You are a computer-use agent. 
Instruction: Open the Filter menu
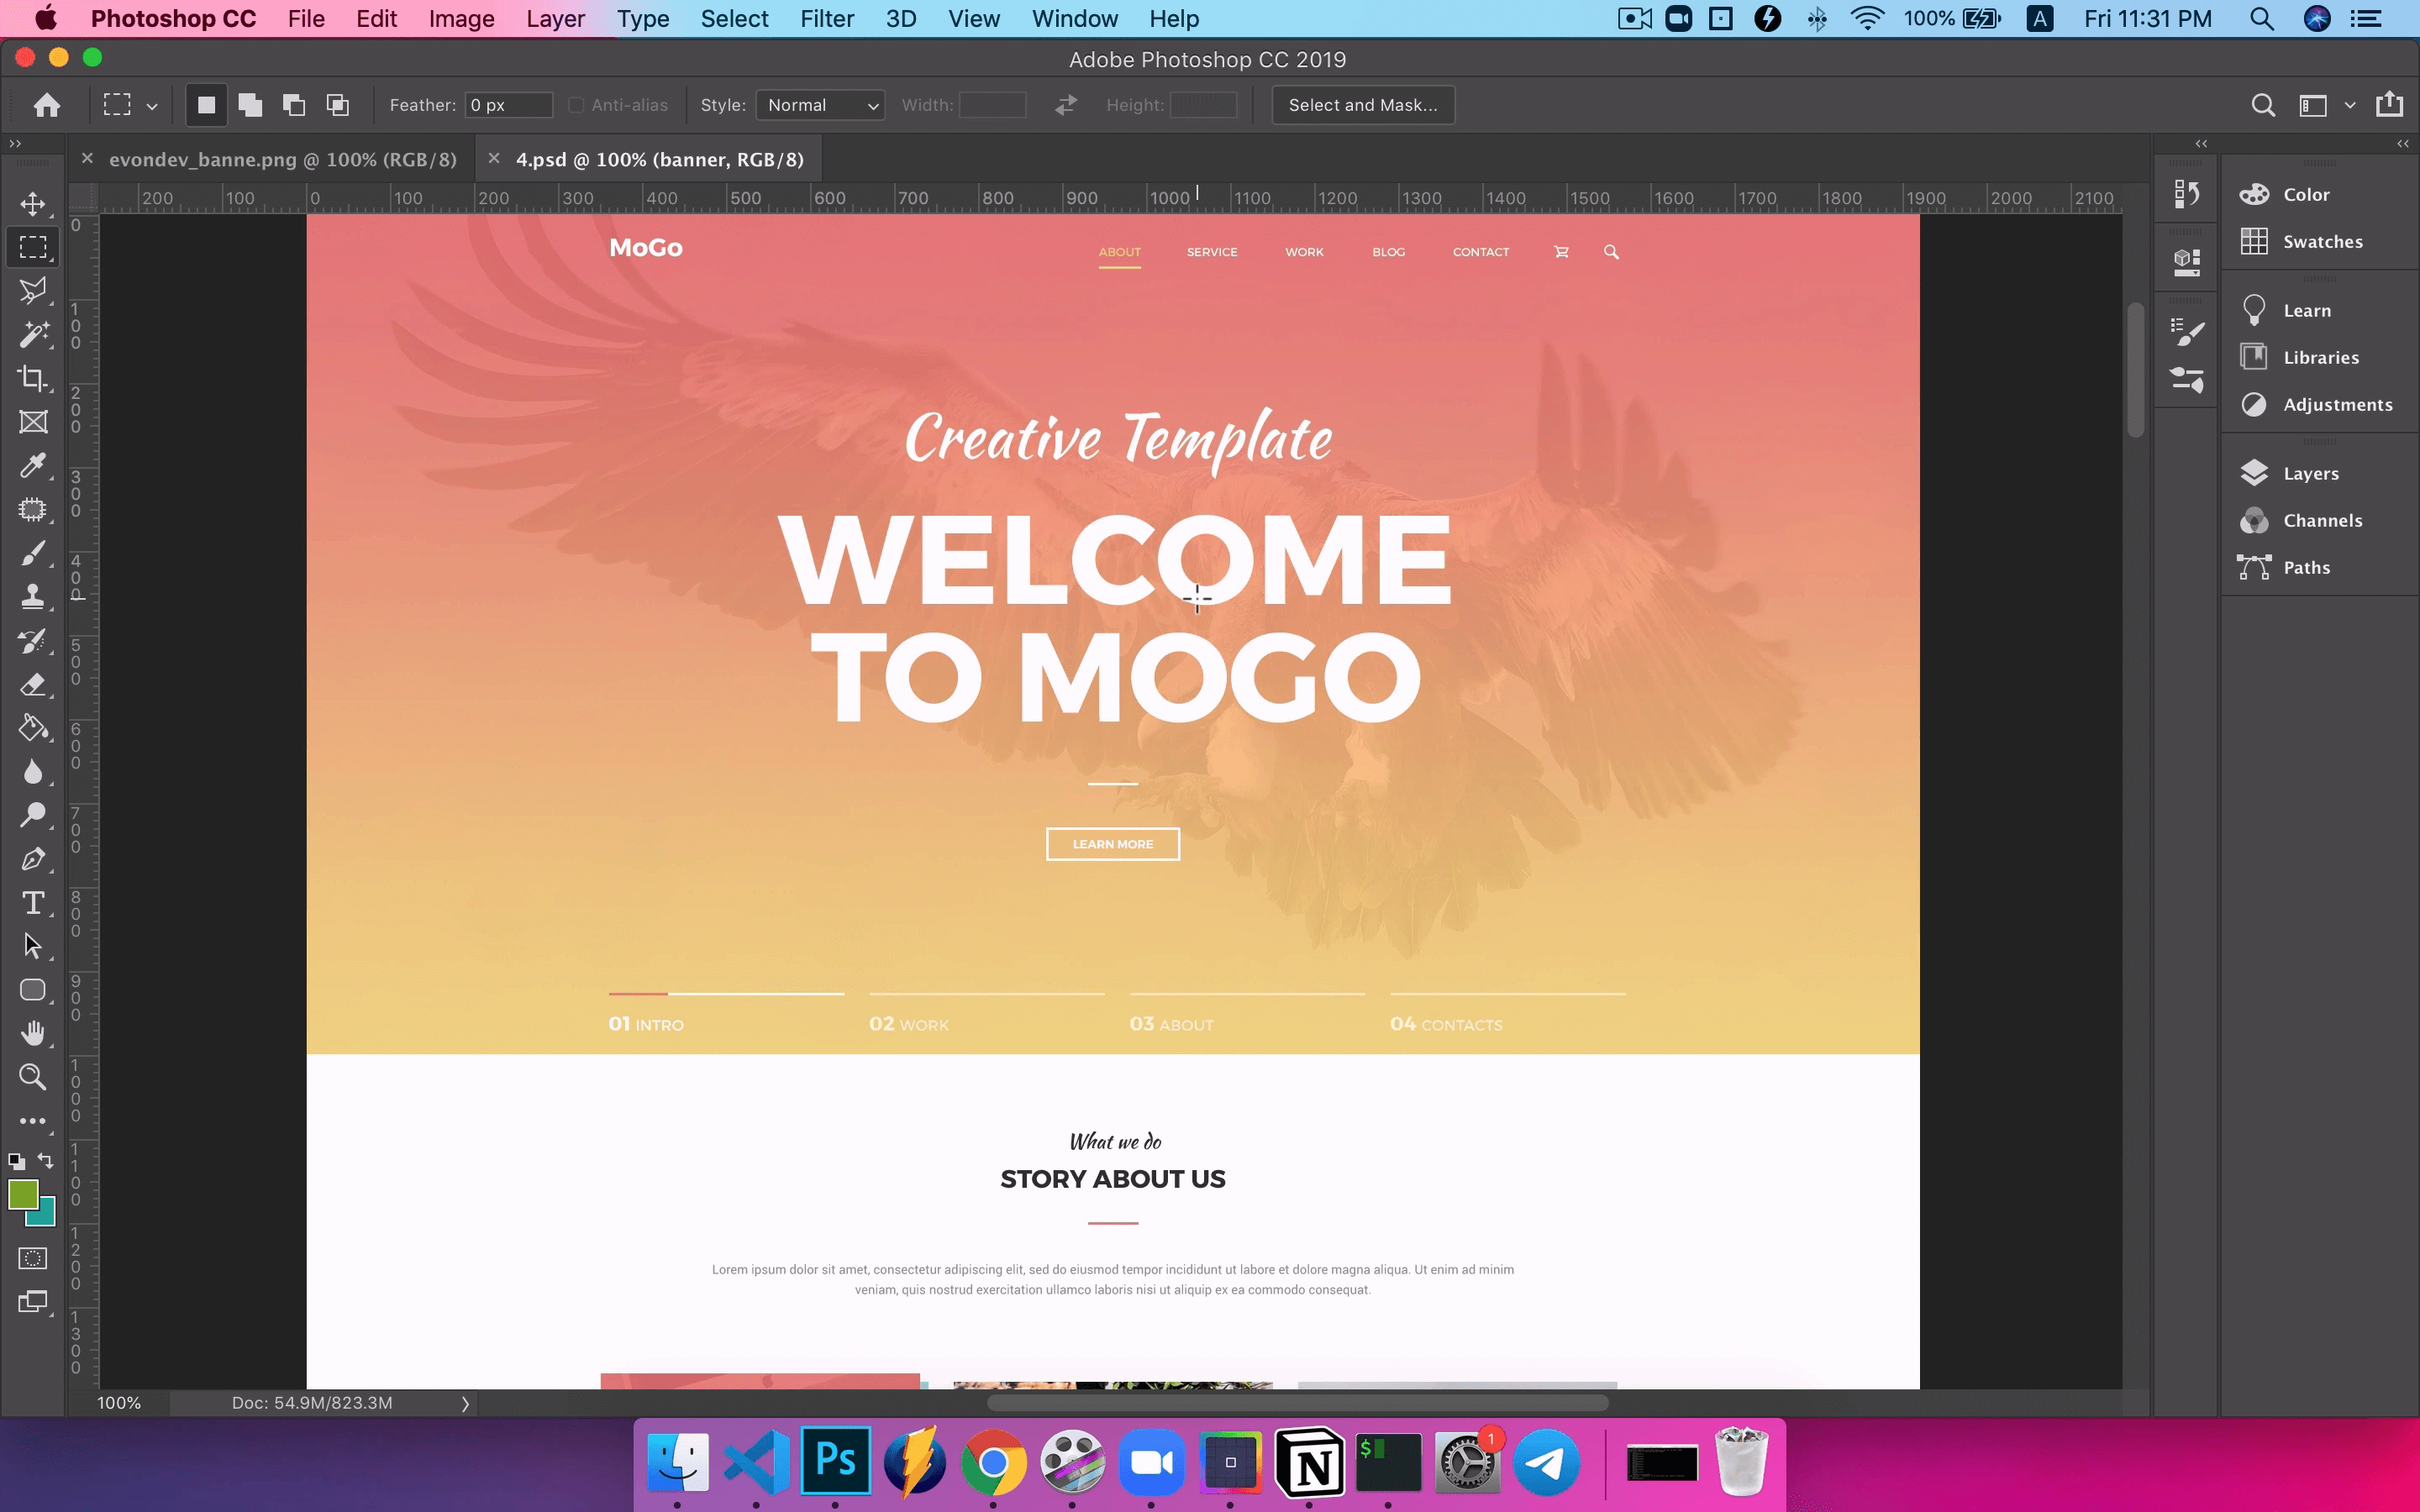(x=826, y=19)
